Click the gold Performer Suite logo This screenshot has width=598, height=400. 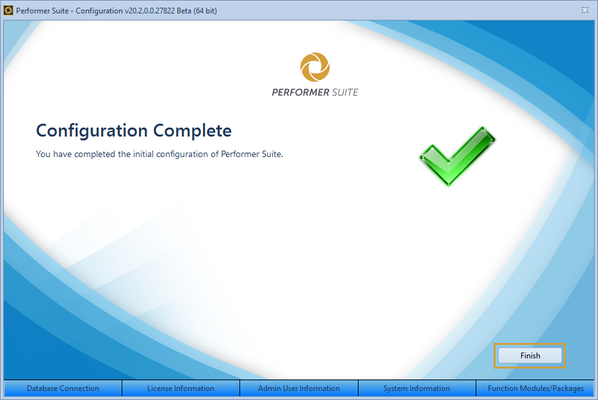(x=315, y=67)
